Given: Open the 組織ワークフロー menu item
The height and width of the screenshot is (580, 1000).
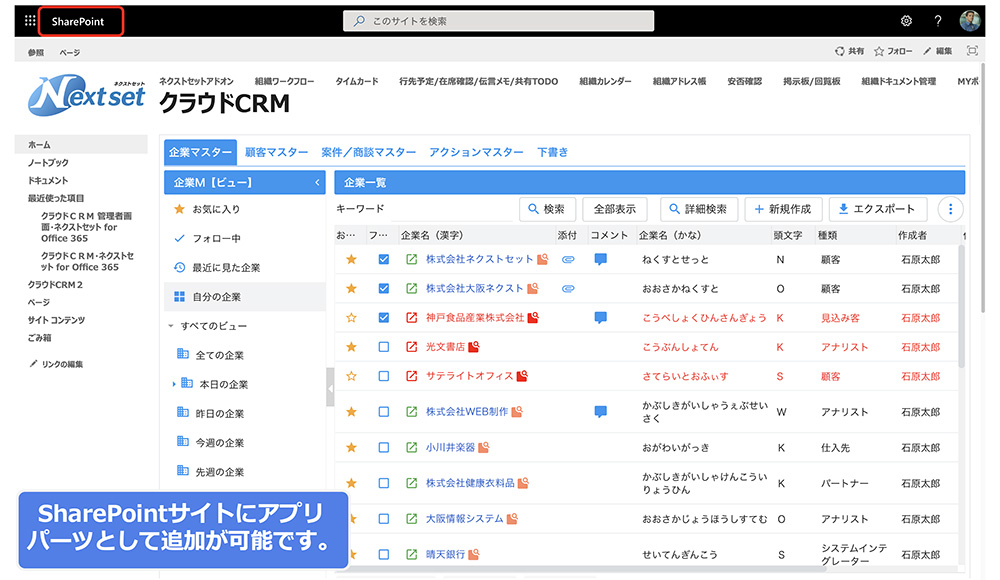Looking at the screenshot, I should coord(284,81).
